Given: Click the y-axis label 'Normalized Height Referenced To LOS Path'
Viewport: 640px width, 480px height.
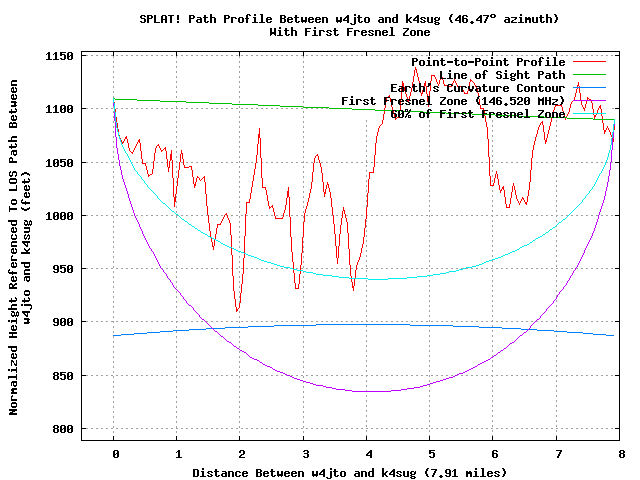Looking at the screenshot, I should (x=13, y=247).
